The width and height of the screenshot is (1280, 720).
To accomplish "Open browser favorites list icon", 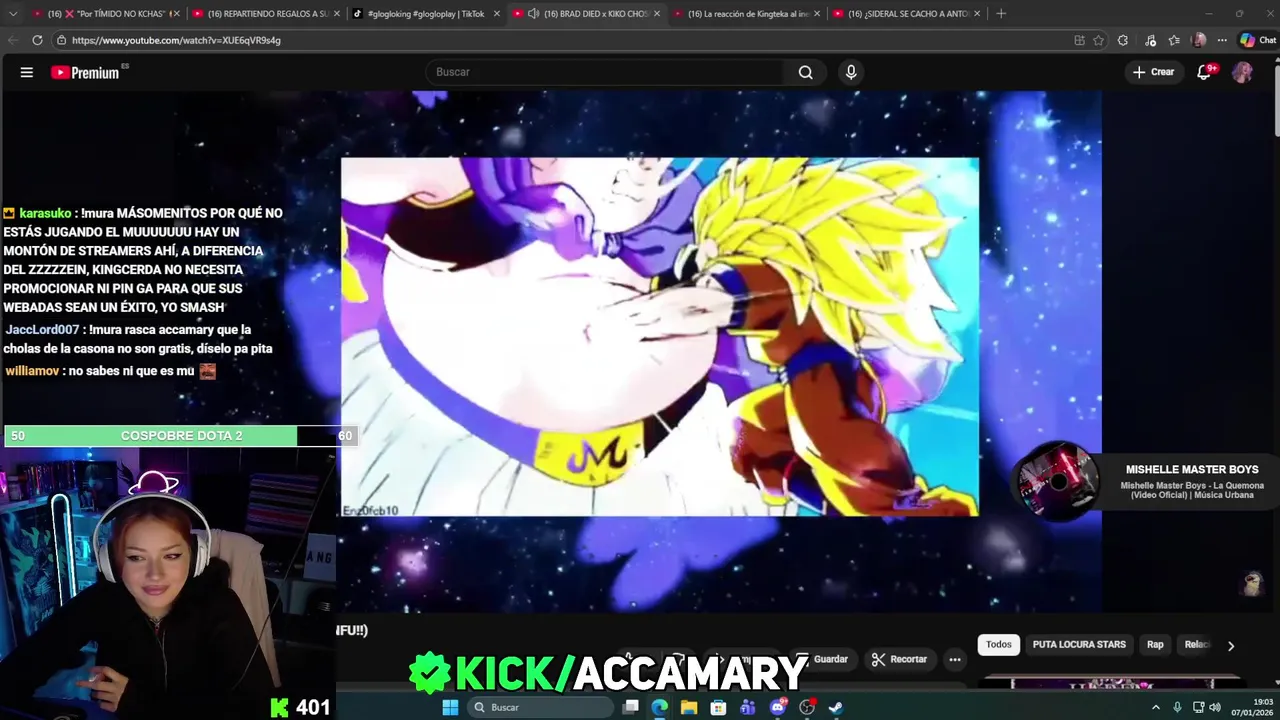I will pyautogui.click(x=1174, y=40).
